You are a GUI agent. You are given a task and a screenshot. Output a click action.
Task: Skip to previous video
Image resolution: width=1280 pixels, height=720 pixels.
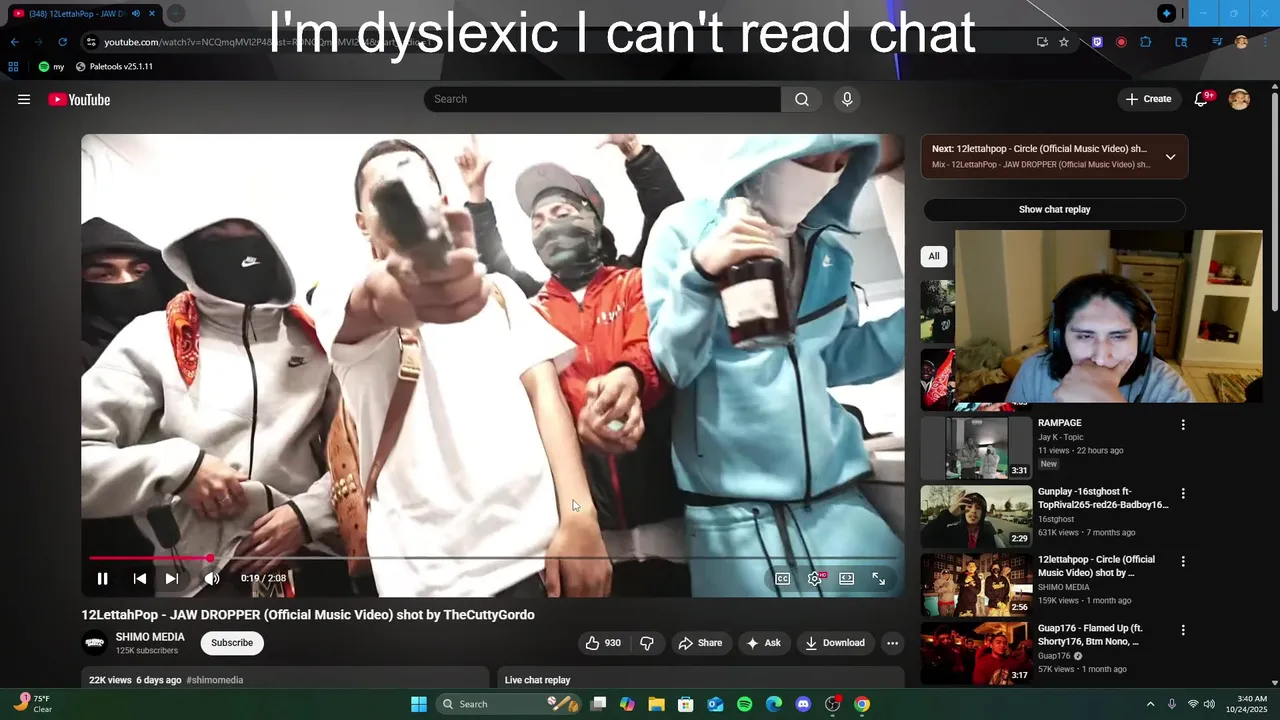[x=140, y=578]
